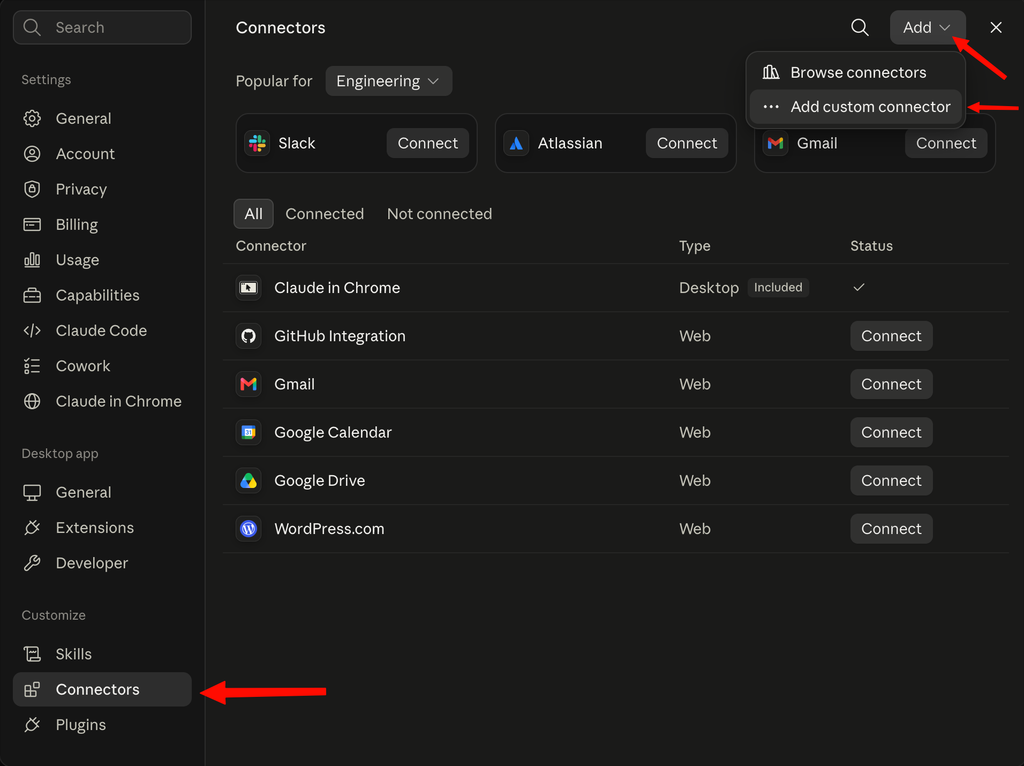The width and height of the screenshot is (1024, 766).
Task: Connect the Atlassian card
Action: click(686, 143)
